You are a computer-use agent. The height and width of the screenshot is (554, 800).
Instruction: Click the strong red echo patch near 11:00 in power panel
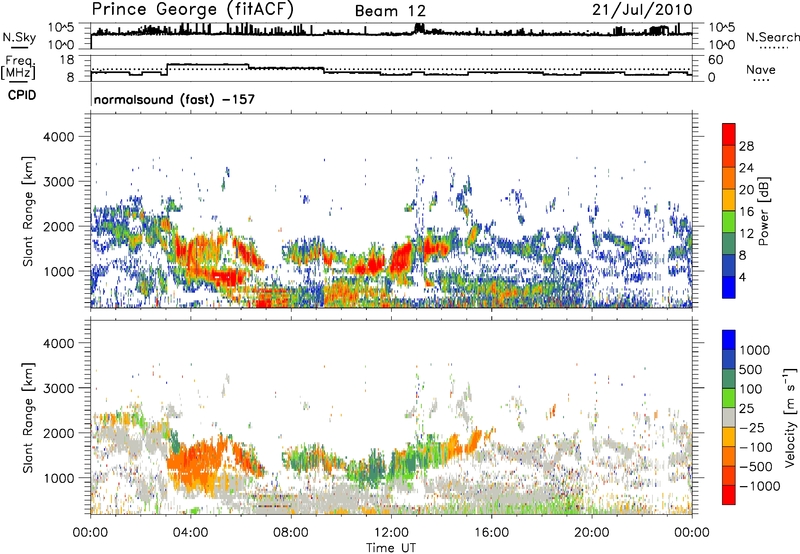pos(371,266)
